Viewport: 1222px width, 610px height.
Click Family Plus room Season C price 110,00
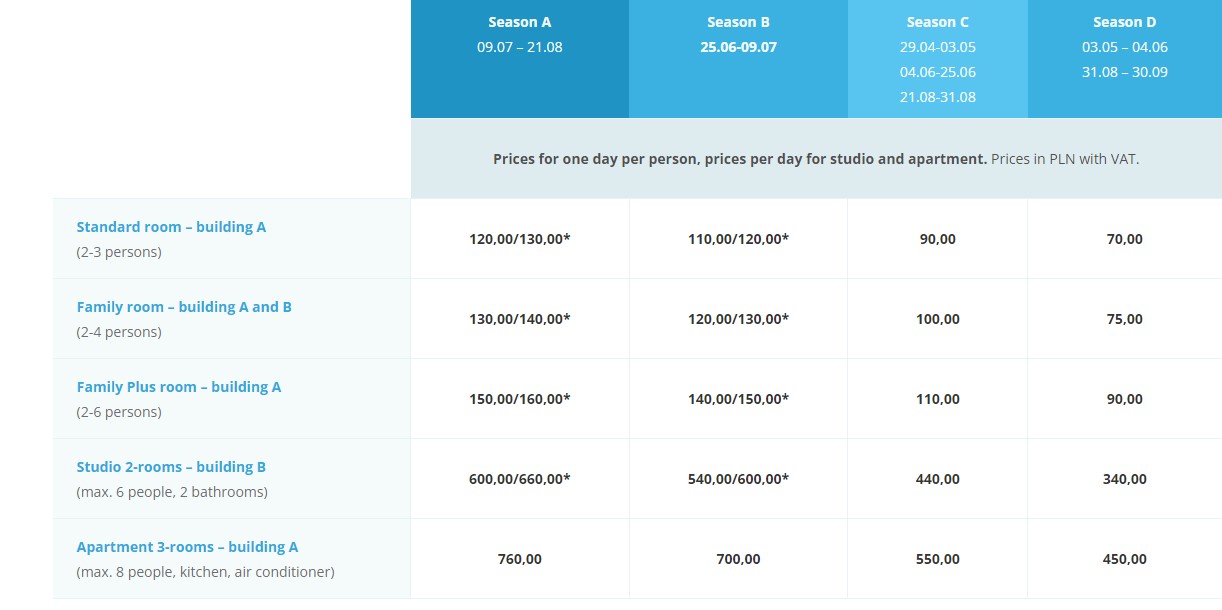[937, 399]
